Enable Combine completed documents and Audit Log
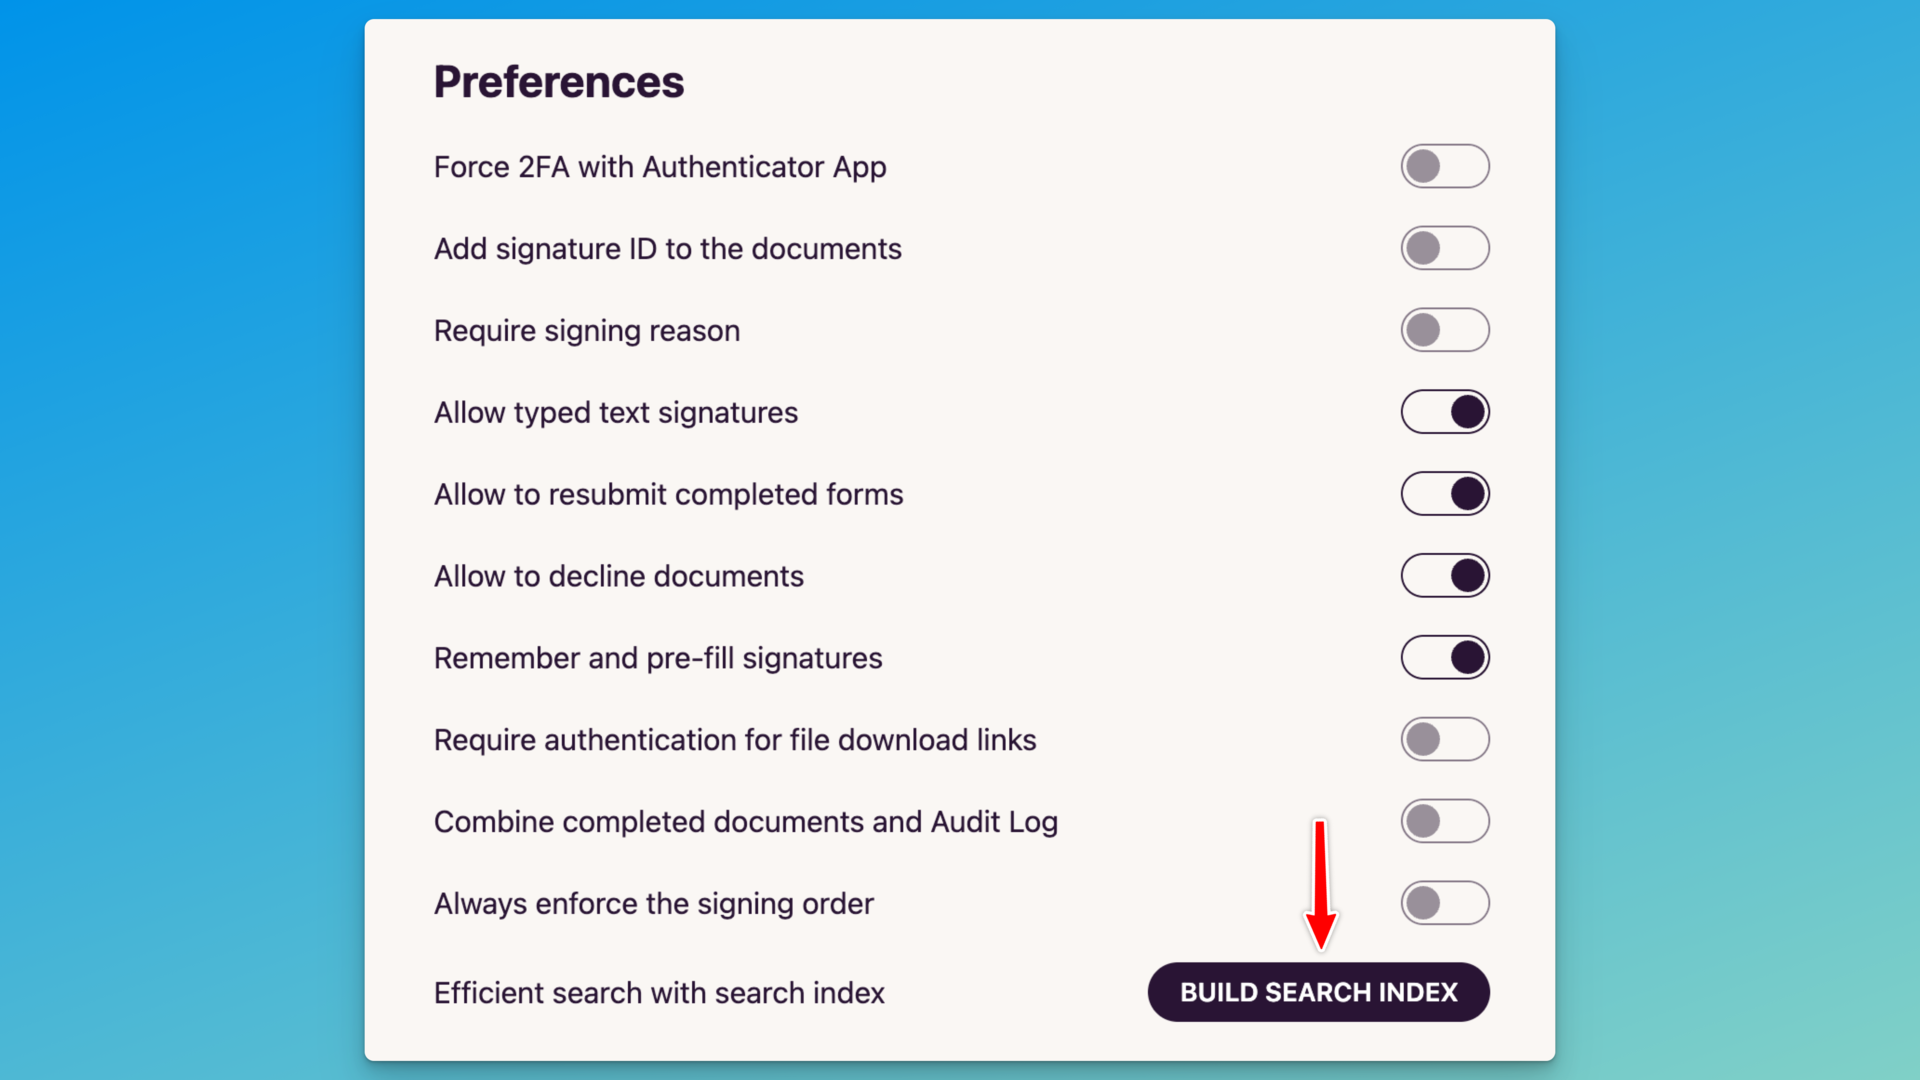The width and height of the screenshot is (1920, 1080). coord(1445,821)
